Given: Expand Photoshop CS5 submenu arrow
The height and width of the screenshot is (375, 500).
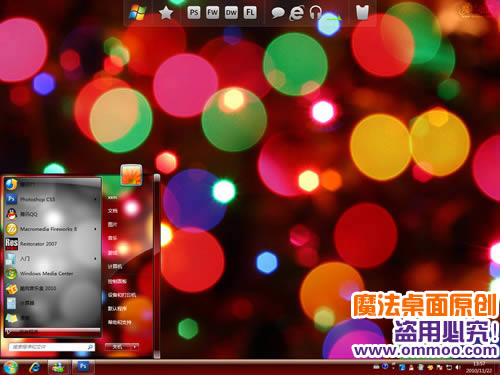Looking at the screenshot, I should point(95,199).
